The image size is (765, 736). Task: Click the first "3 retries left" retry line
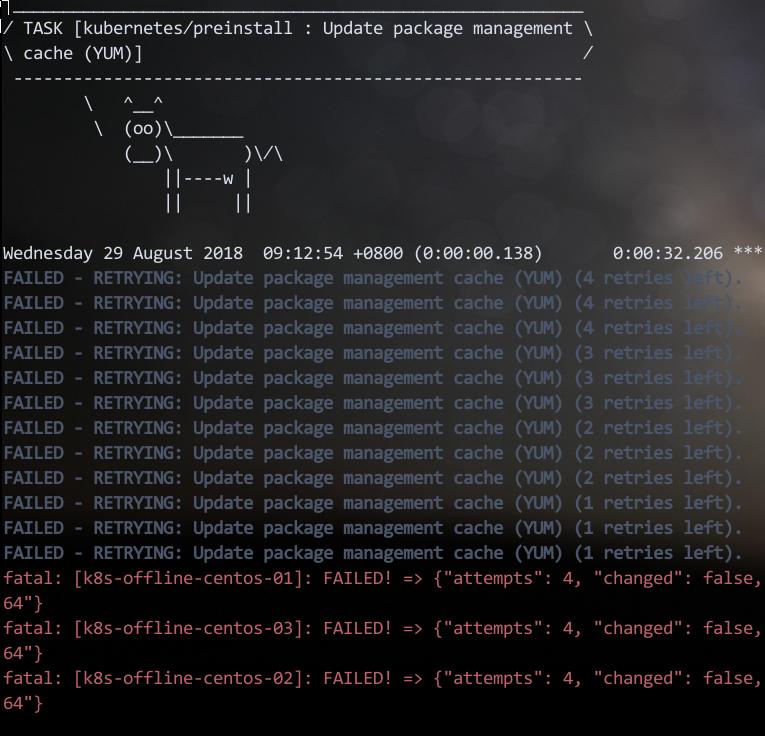click(372, 353)
